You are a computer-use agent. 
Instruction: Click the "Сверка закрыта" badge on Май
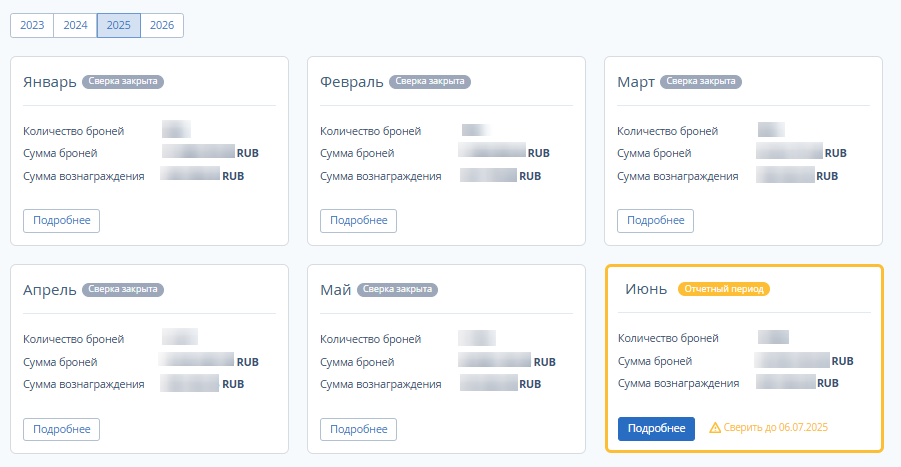click(x=397, y=290)
